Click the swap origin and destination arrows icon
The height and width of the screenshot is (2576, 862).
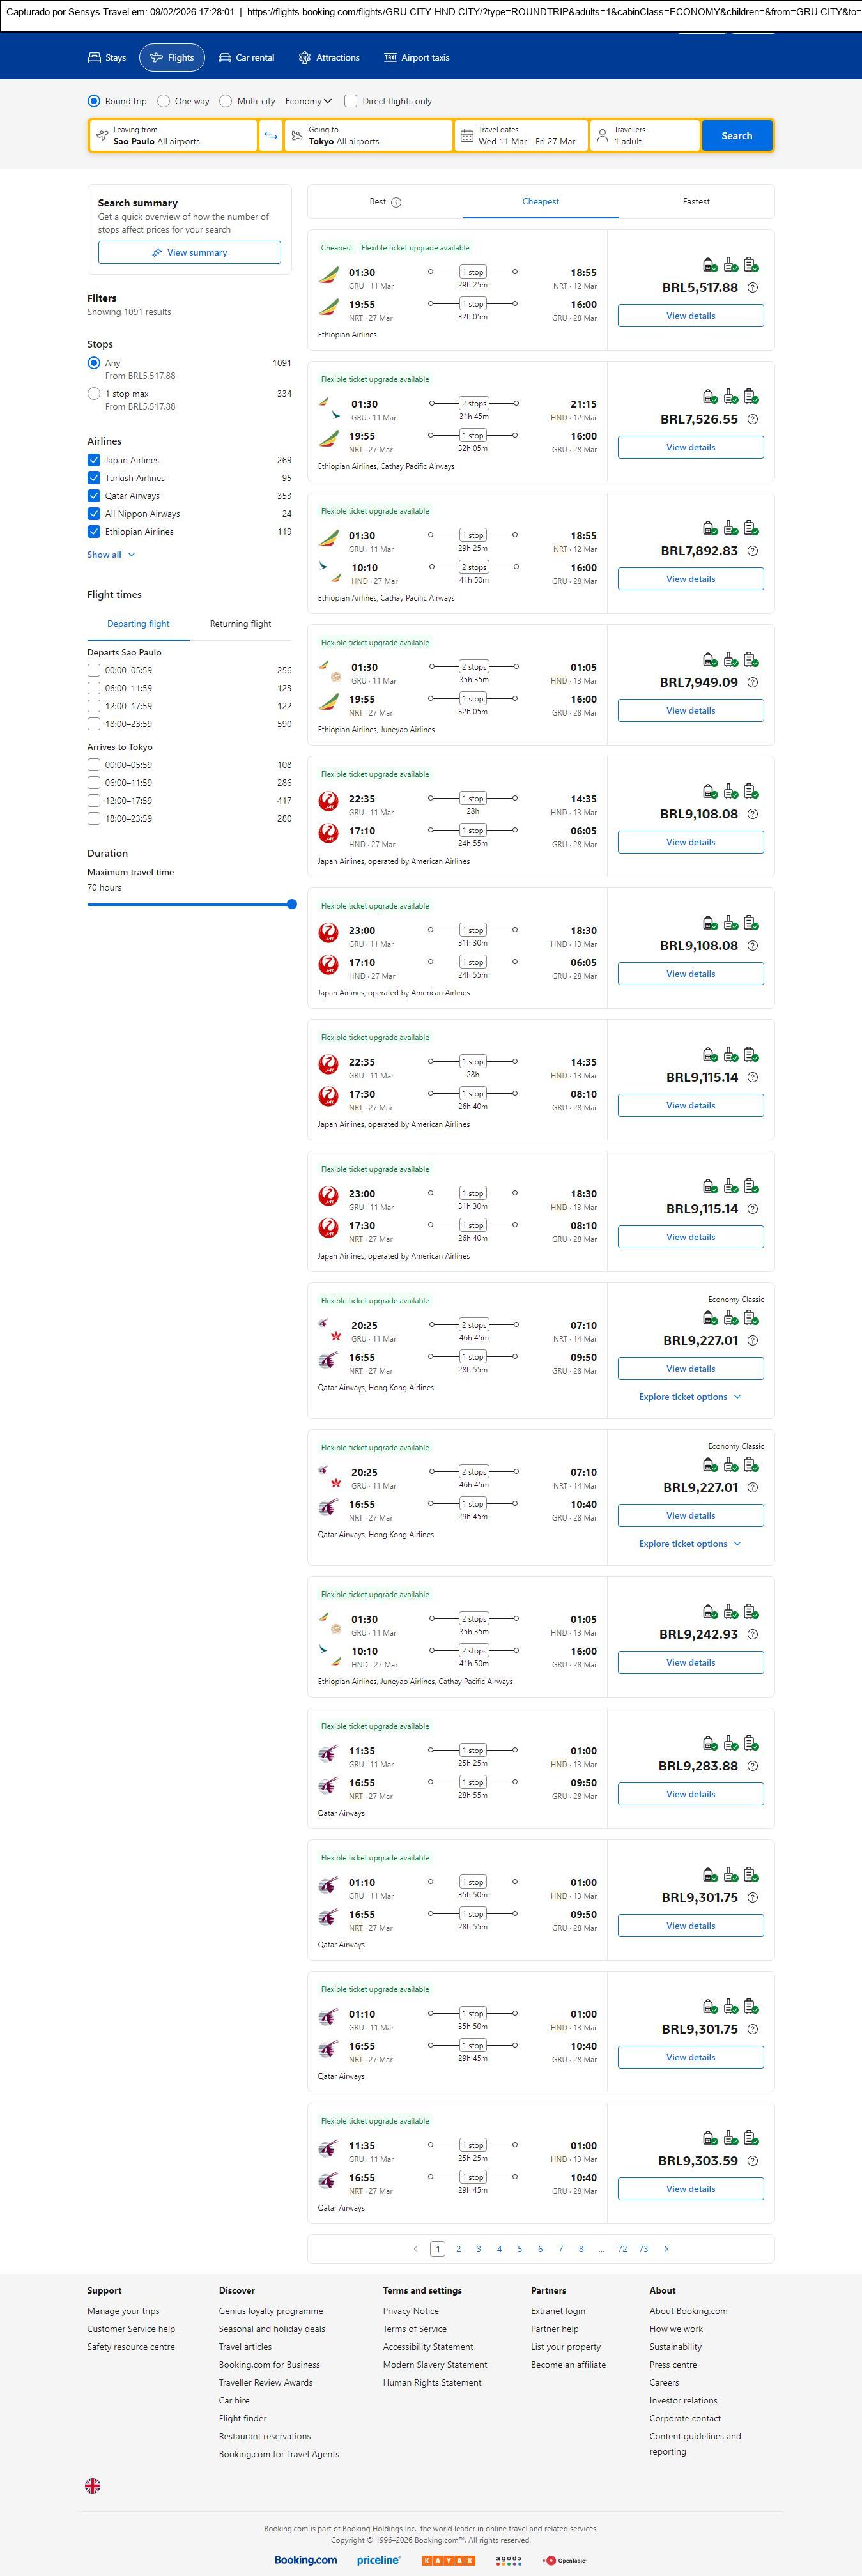pos(270,136)
